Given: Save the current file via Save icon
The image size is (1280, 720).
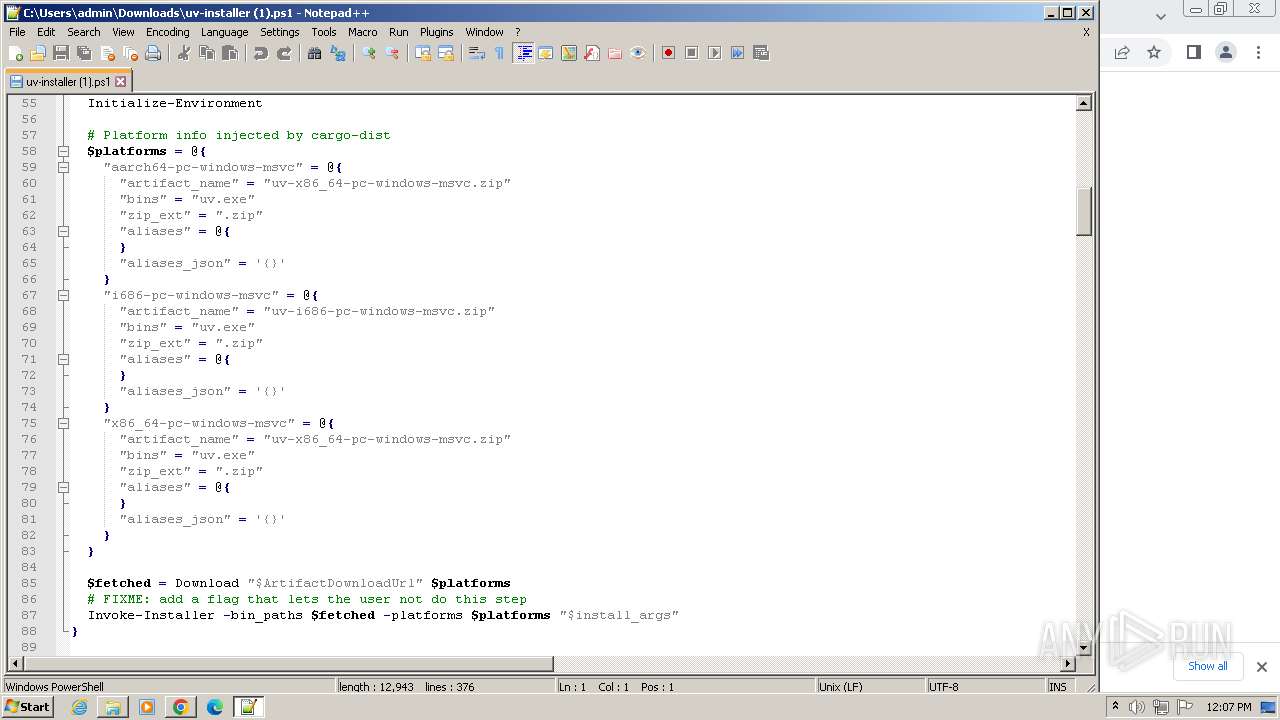Looking at the screenshot, I should coord(61,53).
